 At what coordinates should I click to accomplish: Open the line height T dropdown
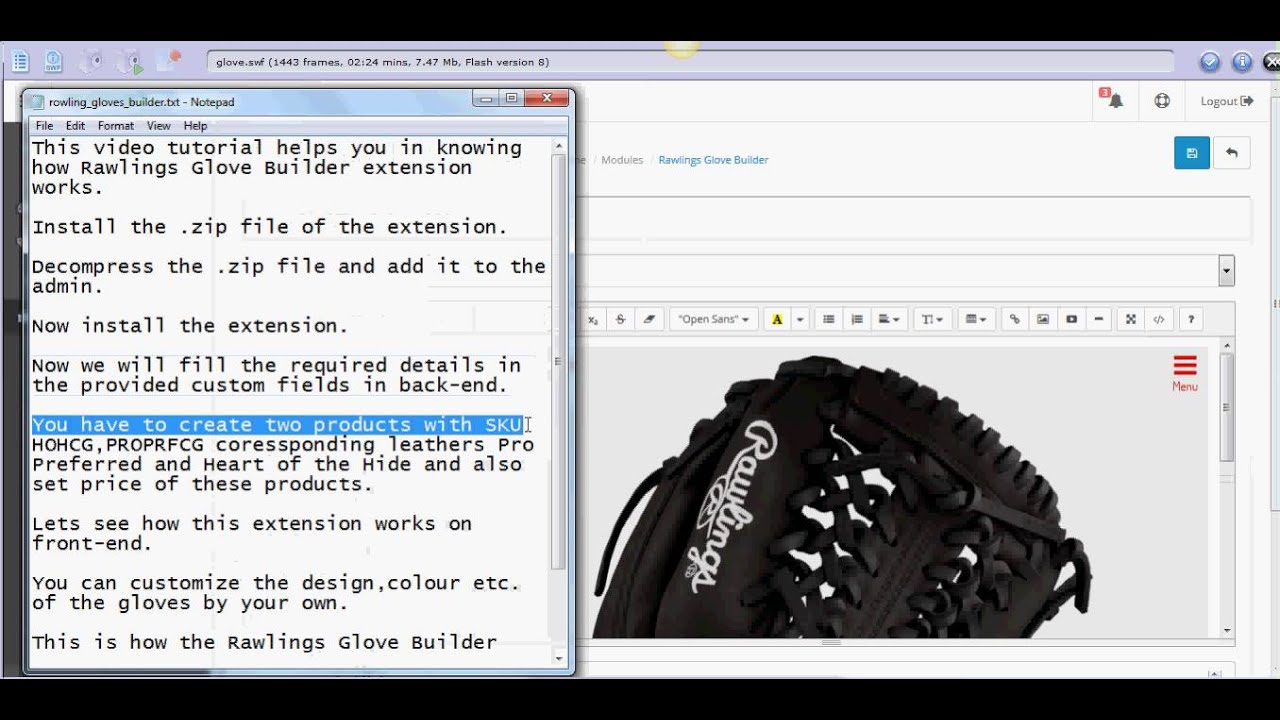pos(932,319)
